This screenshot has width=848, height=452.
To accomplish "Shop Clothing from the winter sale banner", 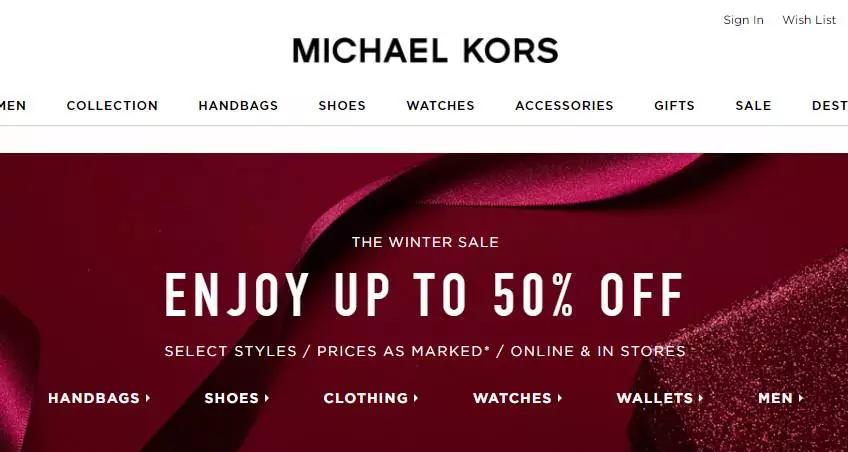I will [x=366, y=398].
